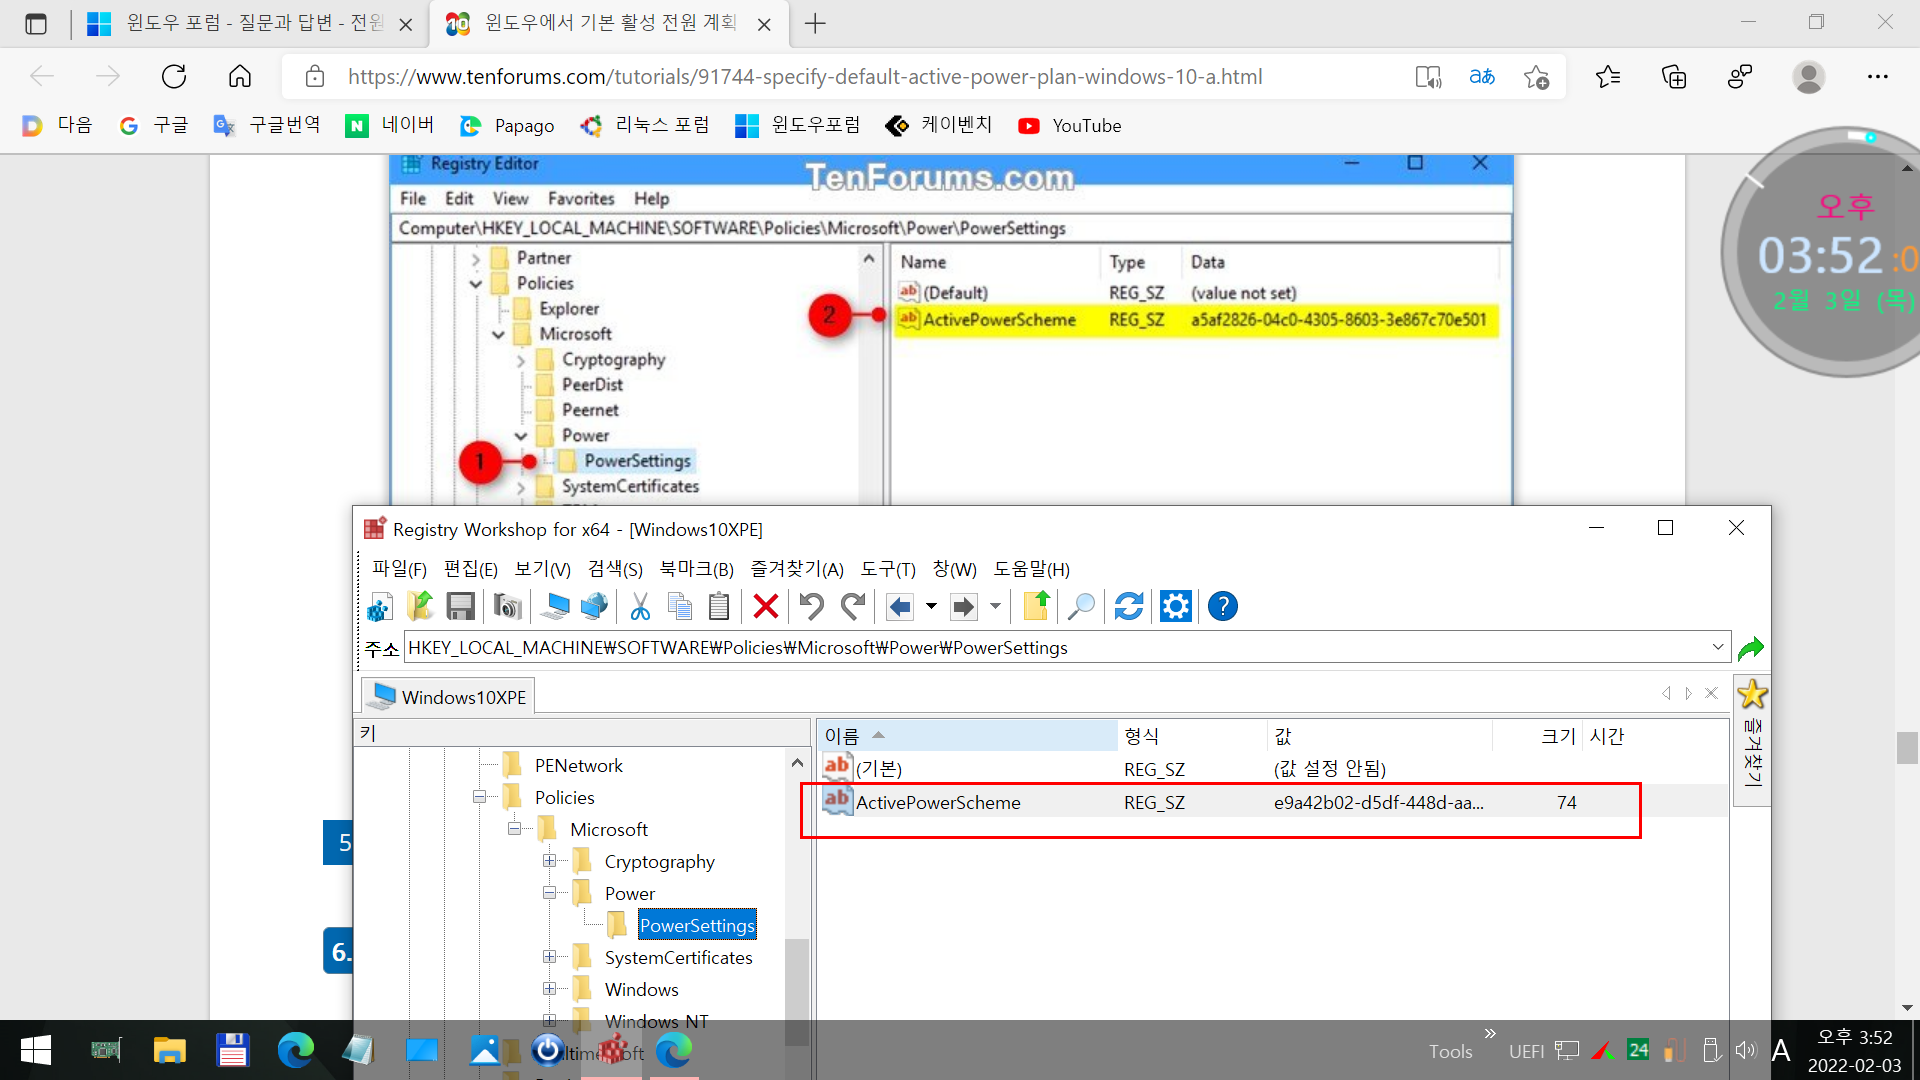Open the 창(W) menu
The width and height of the screenshot is (1920, 1080).
coord(955,569)
